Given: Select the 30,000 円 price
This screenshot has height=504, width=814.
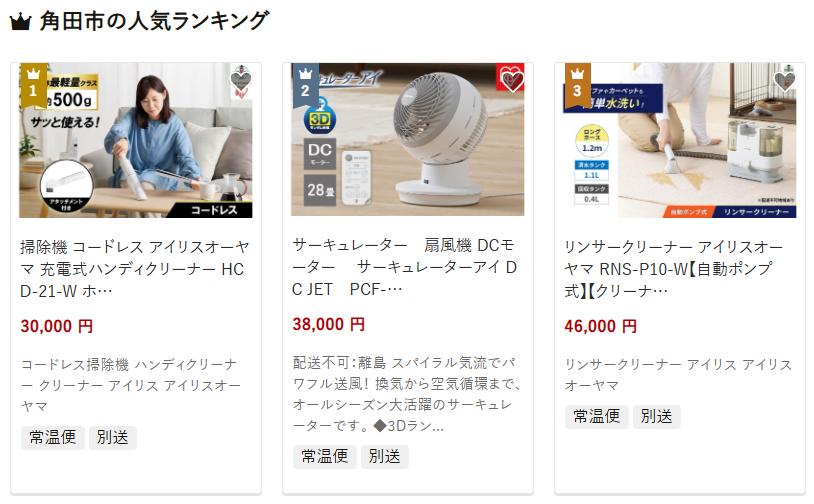Looking at the screenshot, I should [57, 326].
